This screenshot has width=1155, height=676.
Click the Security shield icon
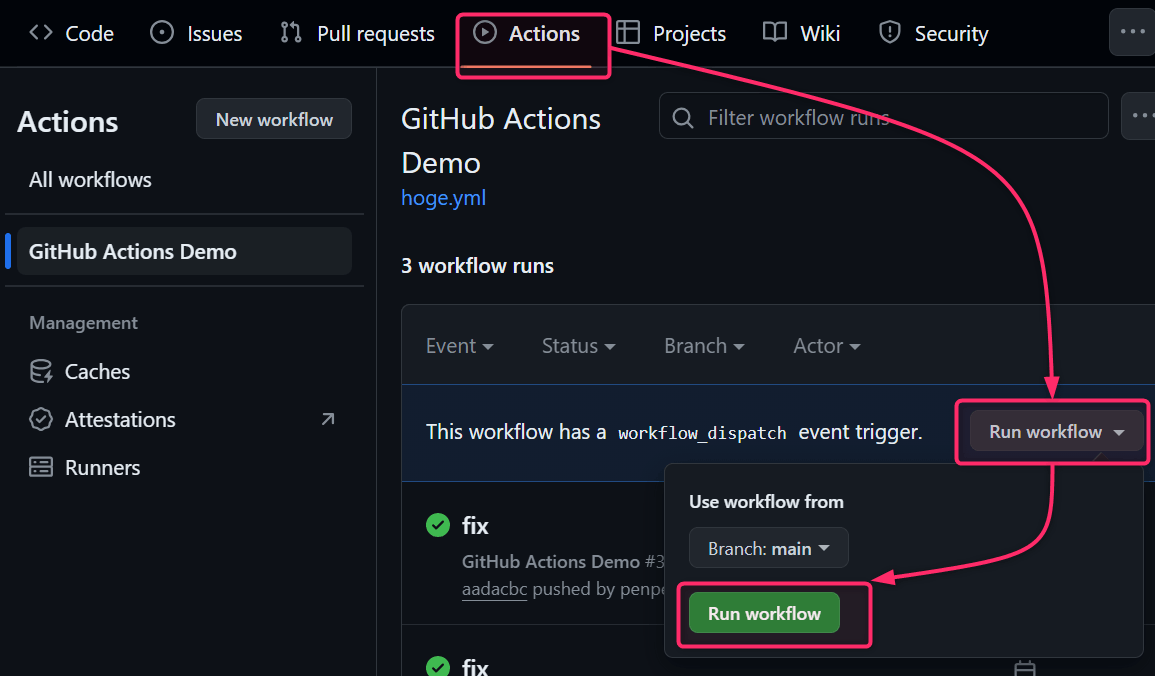click(890, 32)
